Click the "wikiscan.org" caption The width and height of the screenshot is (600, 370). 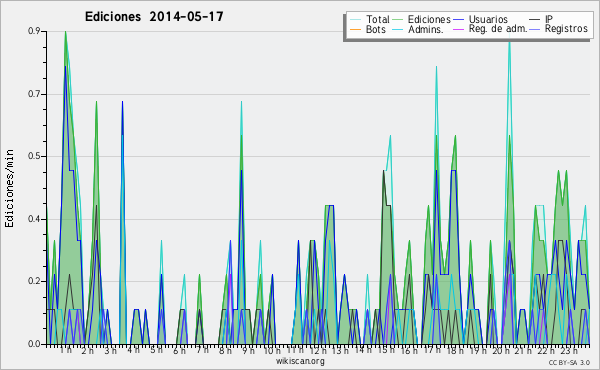(300, 361)
